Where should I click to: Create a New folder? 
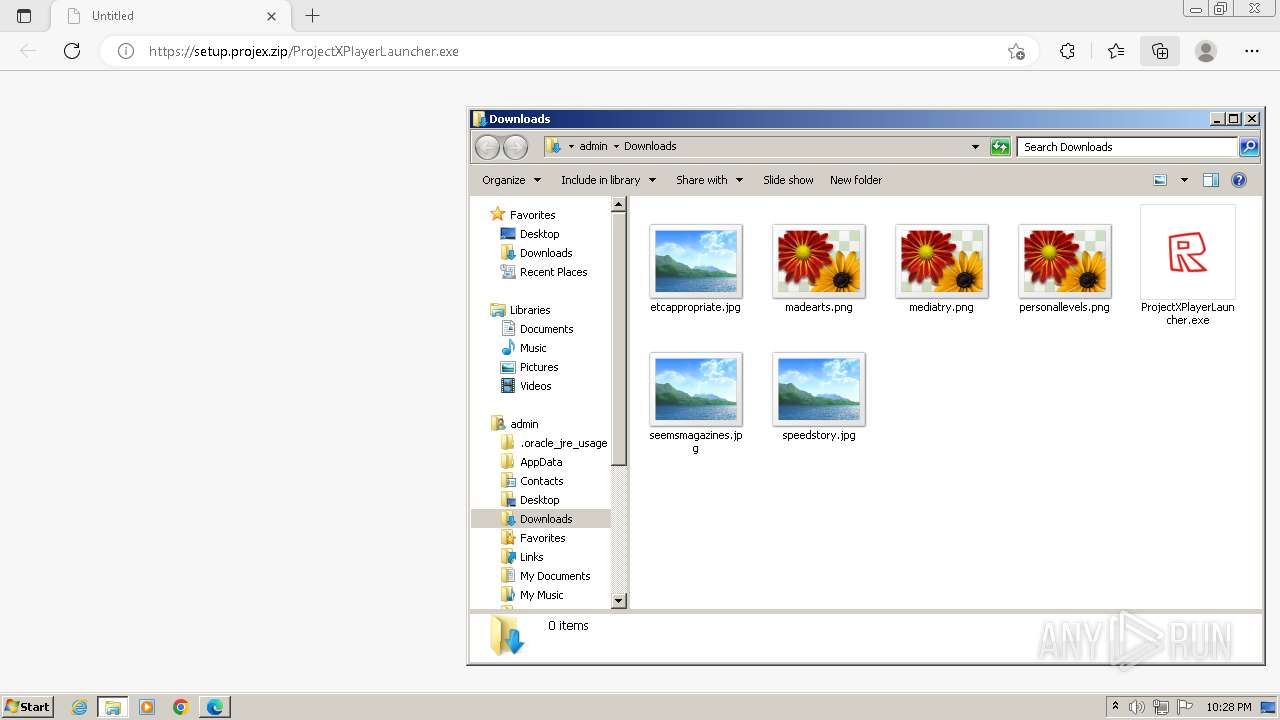(856, 180)
